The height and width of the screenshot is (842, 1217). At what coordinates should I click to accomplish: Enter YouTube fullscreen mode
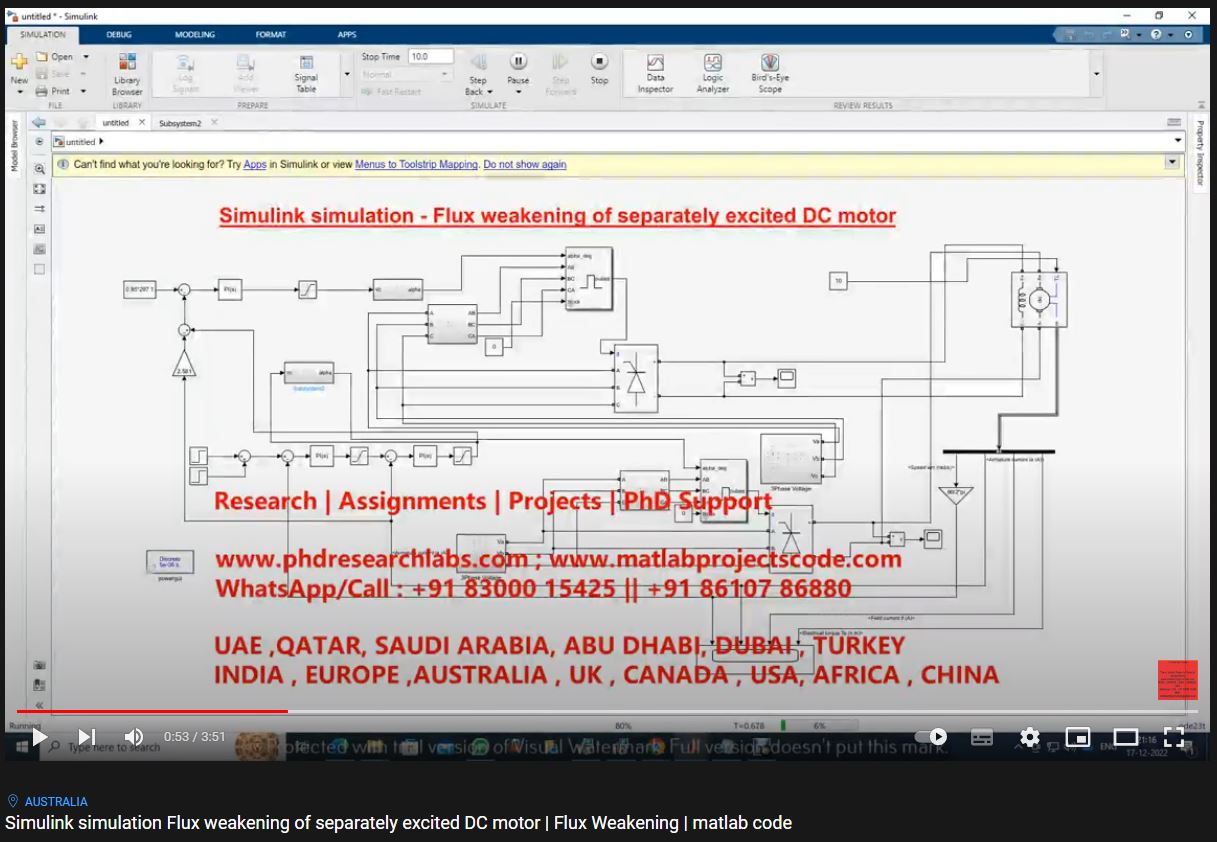click(x=1174, y=737)
